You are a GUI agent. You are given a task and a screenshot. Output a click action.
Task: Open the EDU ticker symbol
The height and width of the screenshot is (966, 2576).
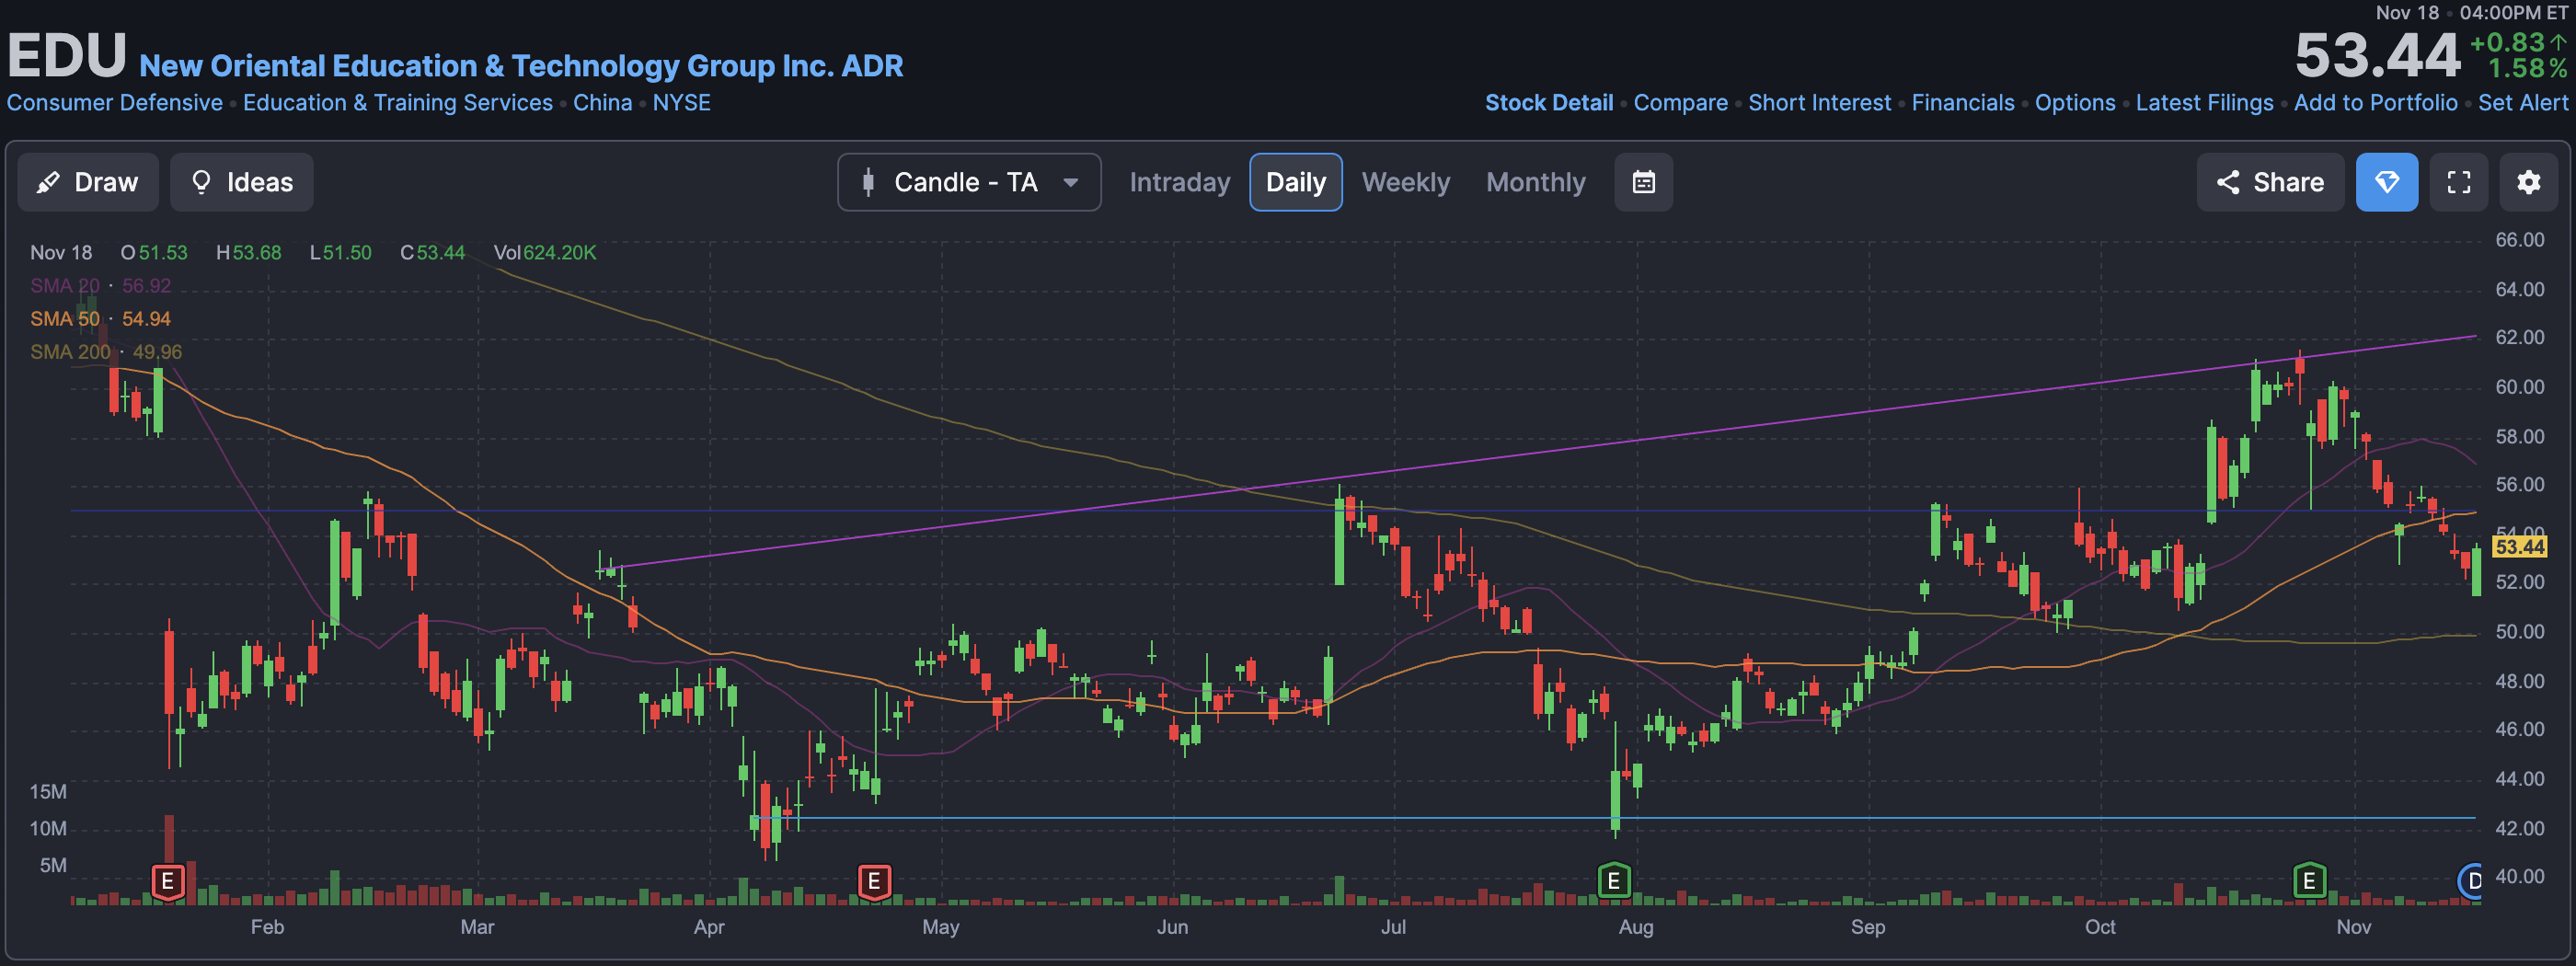(x=67, y=55)
